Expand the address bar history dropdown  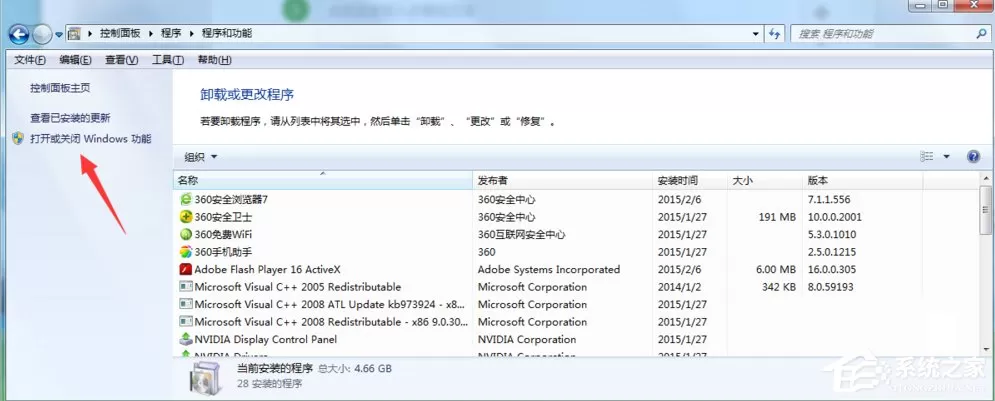(756, 34)
